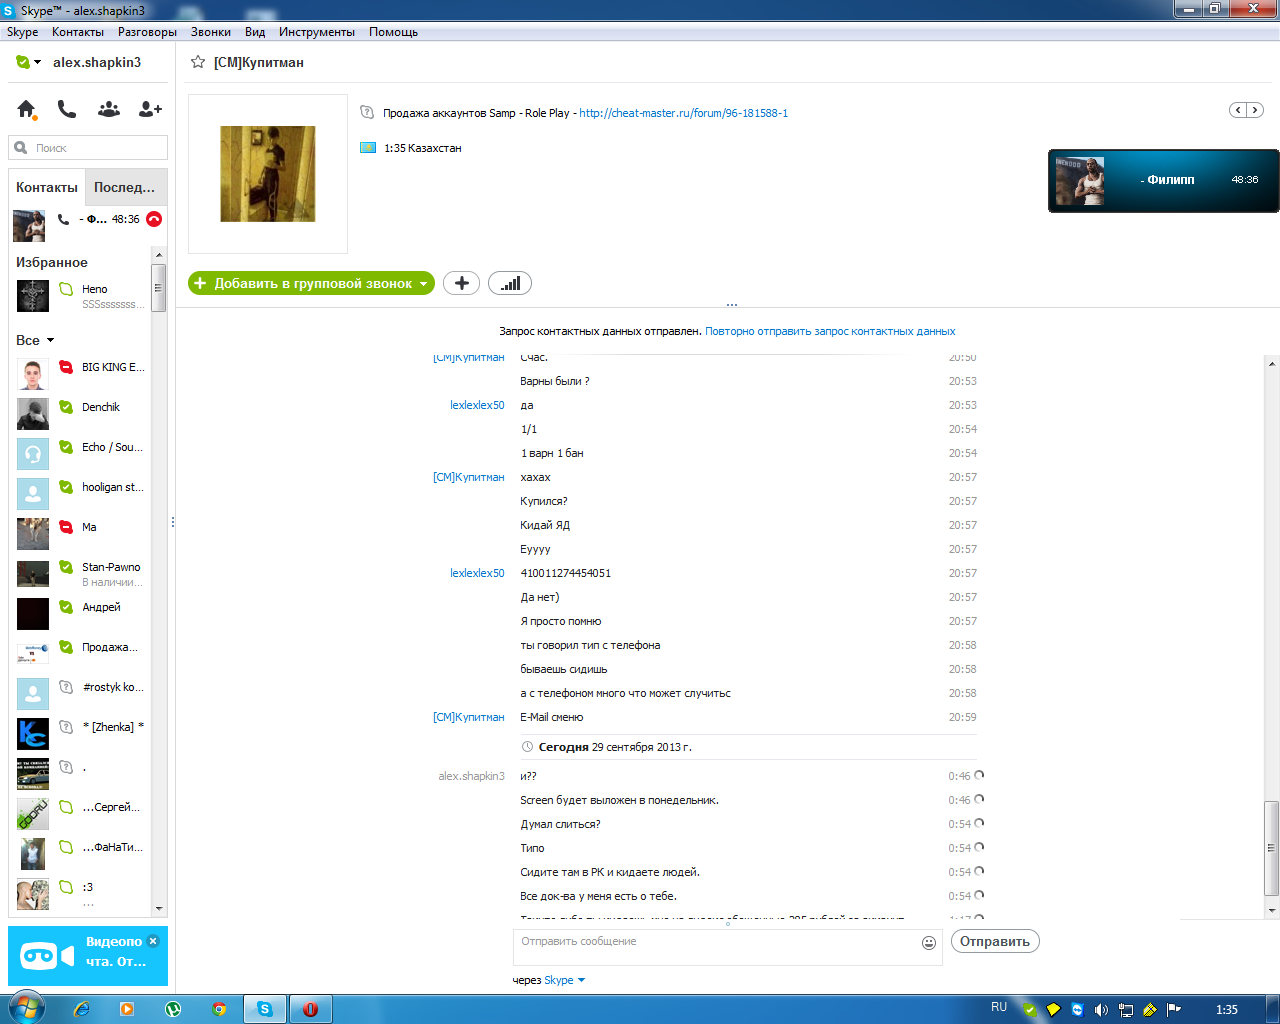Open the cheat-master.ru forum link
This screenshot has width=1280, height=1024.
684,113
